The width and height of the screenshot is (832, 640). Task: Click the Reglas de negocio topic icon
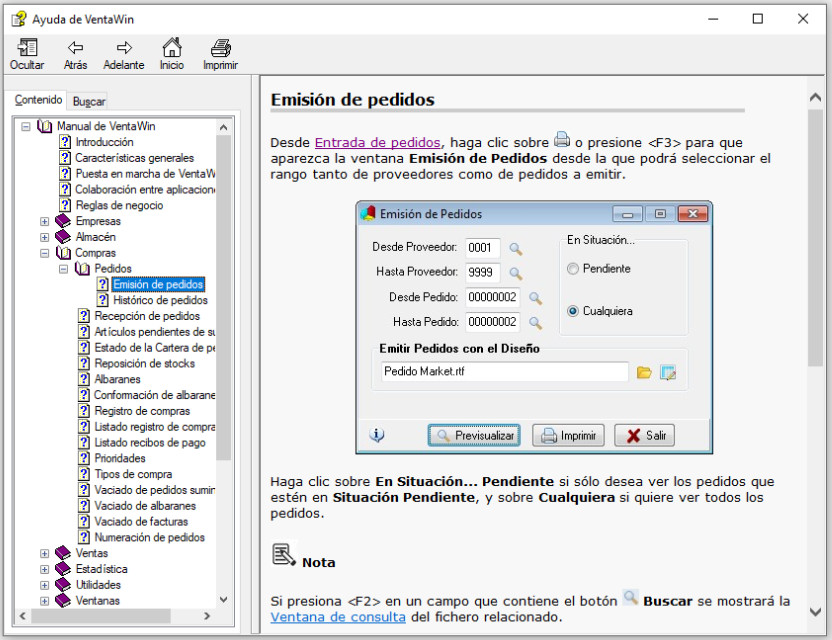pyautogui.click(x=65, y=205)
